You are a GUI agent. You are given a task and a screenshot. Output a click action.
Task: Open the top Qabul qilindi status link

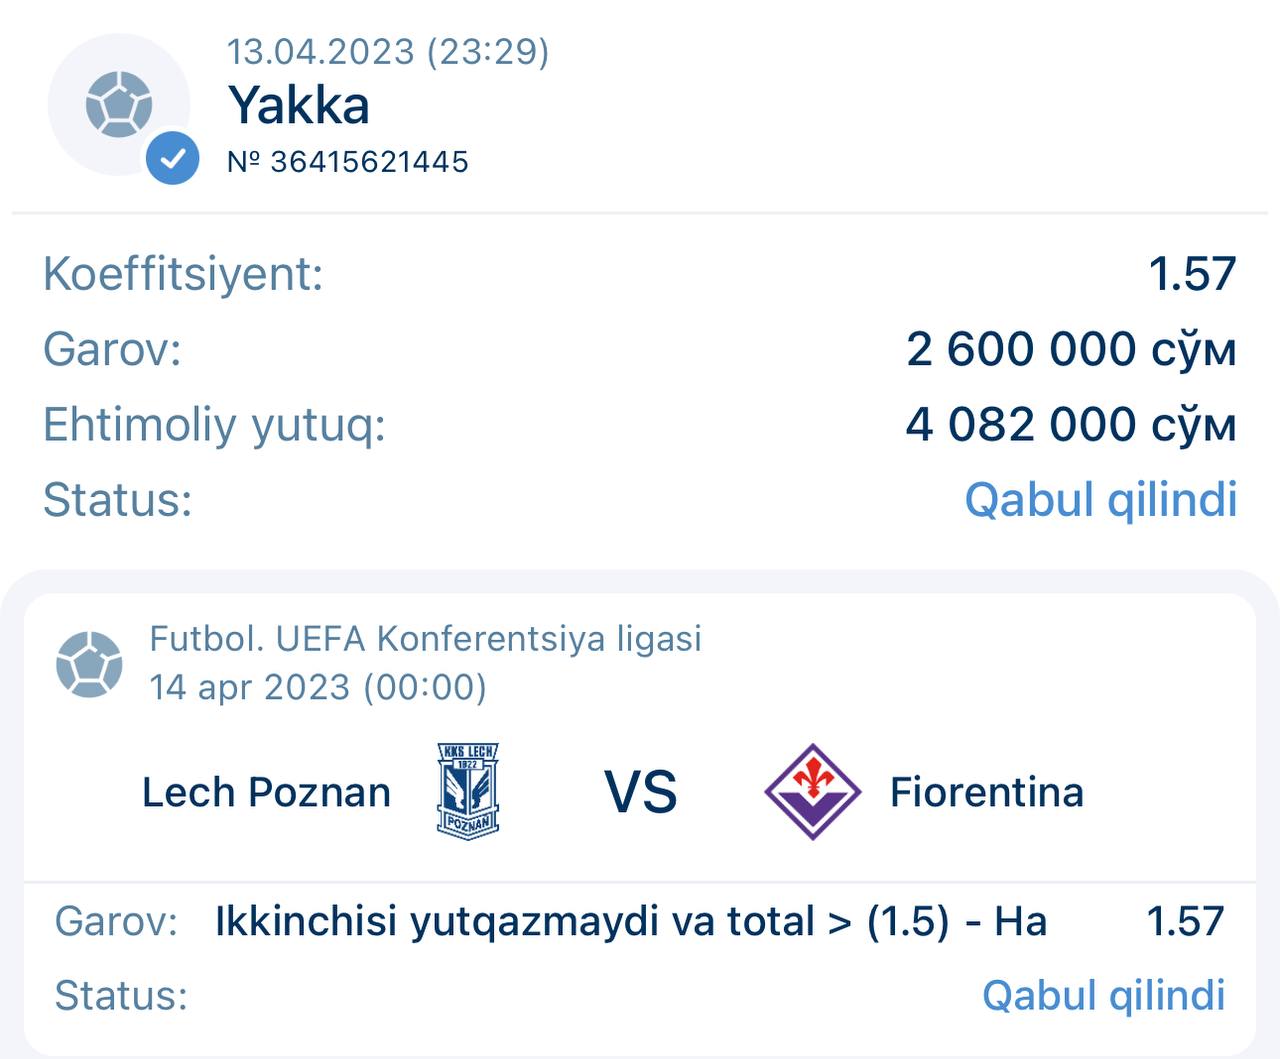pyautogui.click(x=1100, y=499)
